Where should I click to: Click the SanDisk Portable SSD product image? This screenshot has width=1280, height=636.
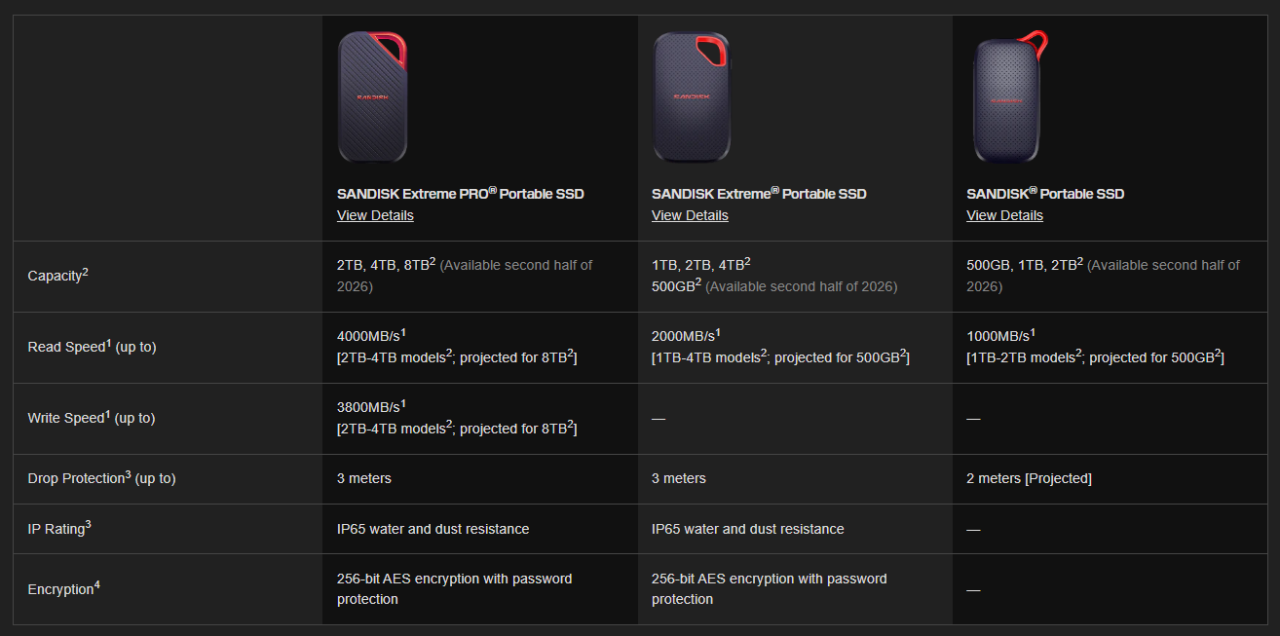click(1006, 97)
